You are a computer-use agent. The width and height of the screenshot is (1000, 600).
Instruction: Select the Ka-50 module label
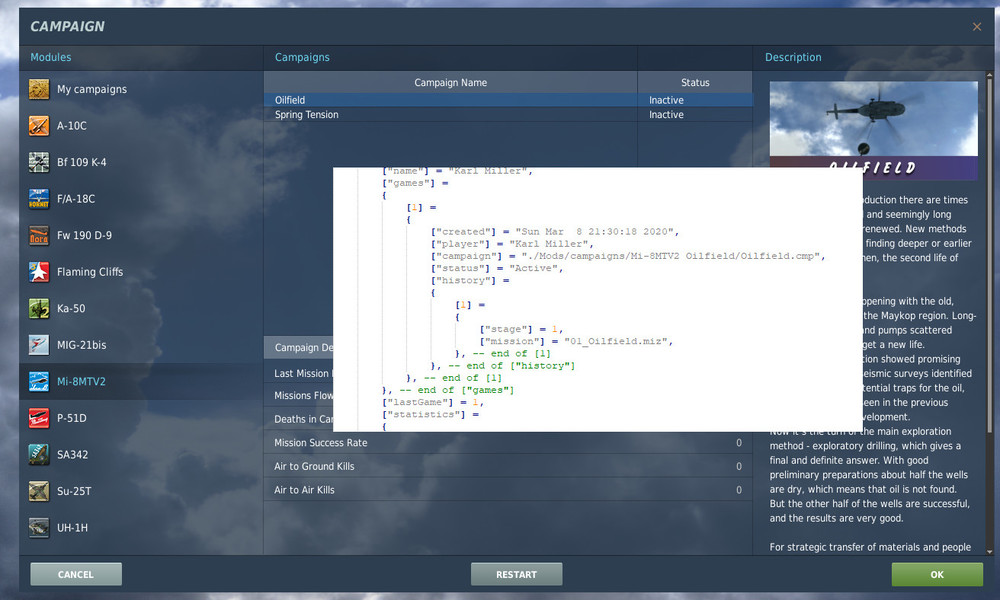click(x=71, y=309)
